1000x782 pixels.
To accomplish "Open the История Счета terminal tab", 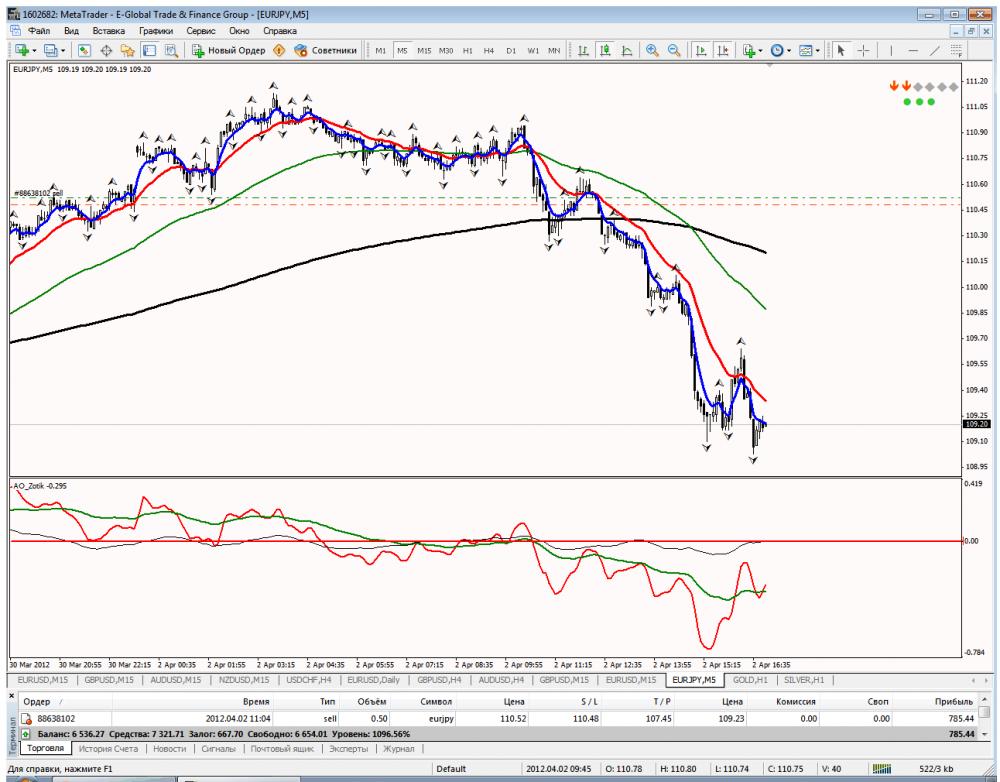I will click(108, 748).
